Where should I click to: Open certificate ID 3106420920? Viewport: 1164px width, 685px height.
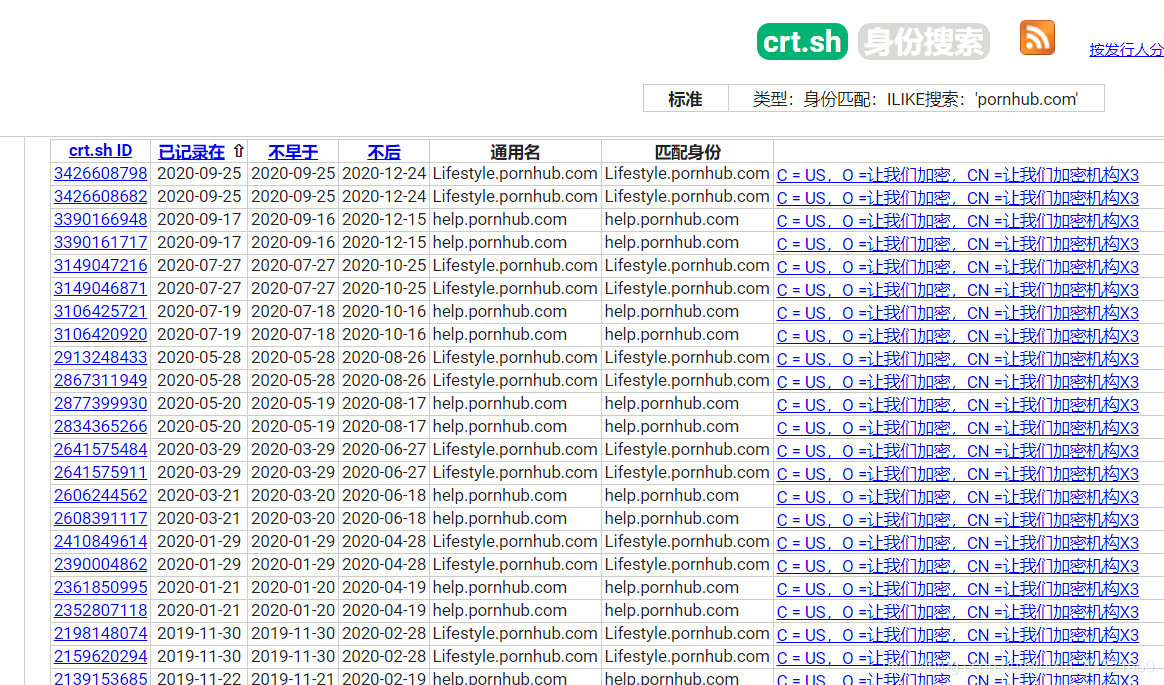100,335
